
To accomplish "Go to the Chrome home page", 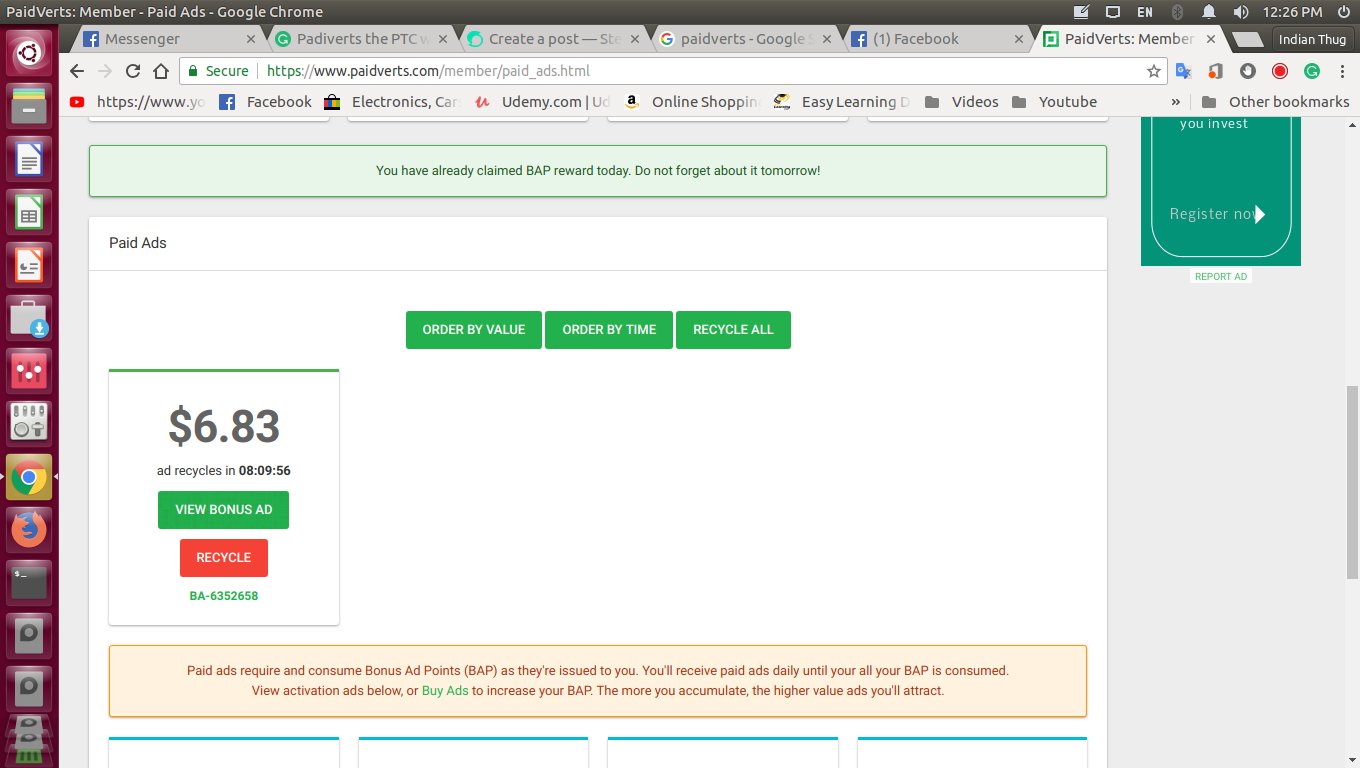I will [x=161, y=71].
